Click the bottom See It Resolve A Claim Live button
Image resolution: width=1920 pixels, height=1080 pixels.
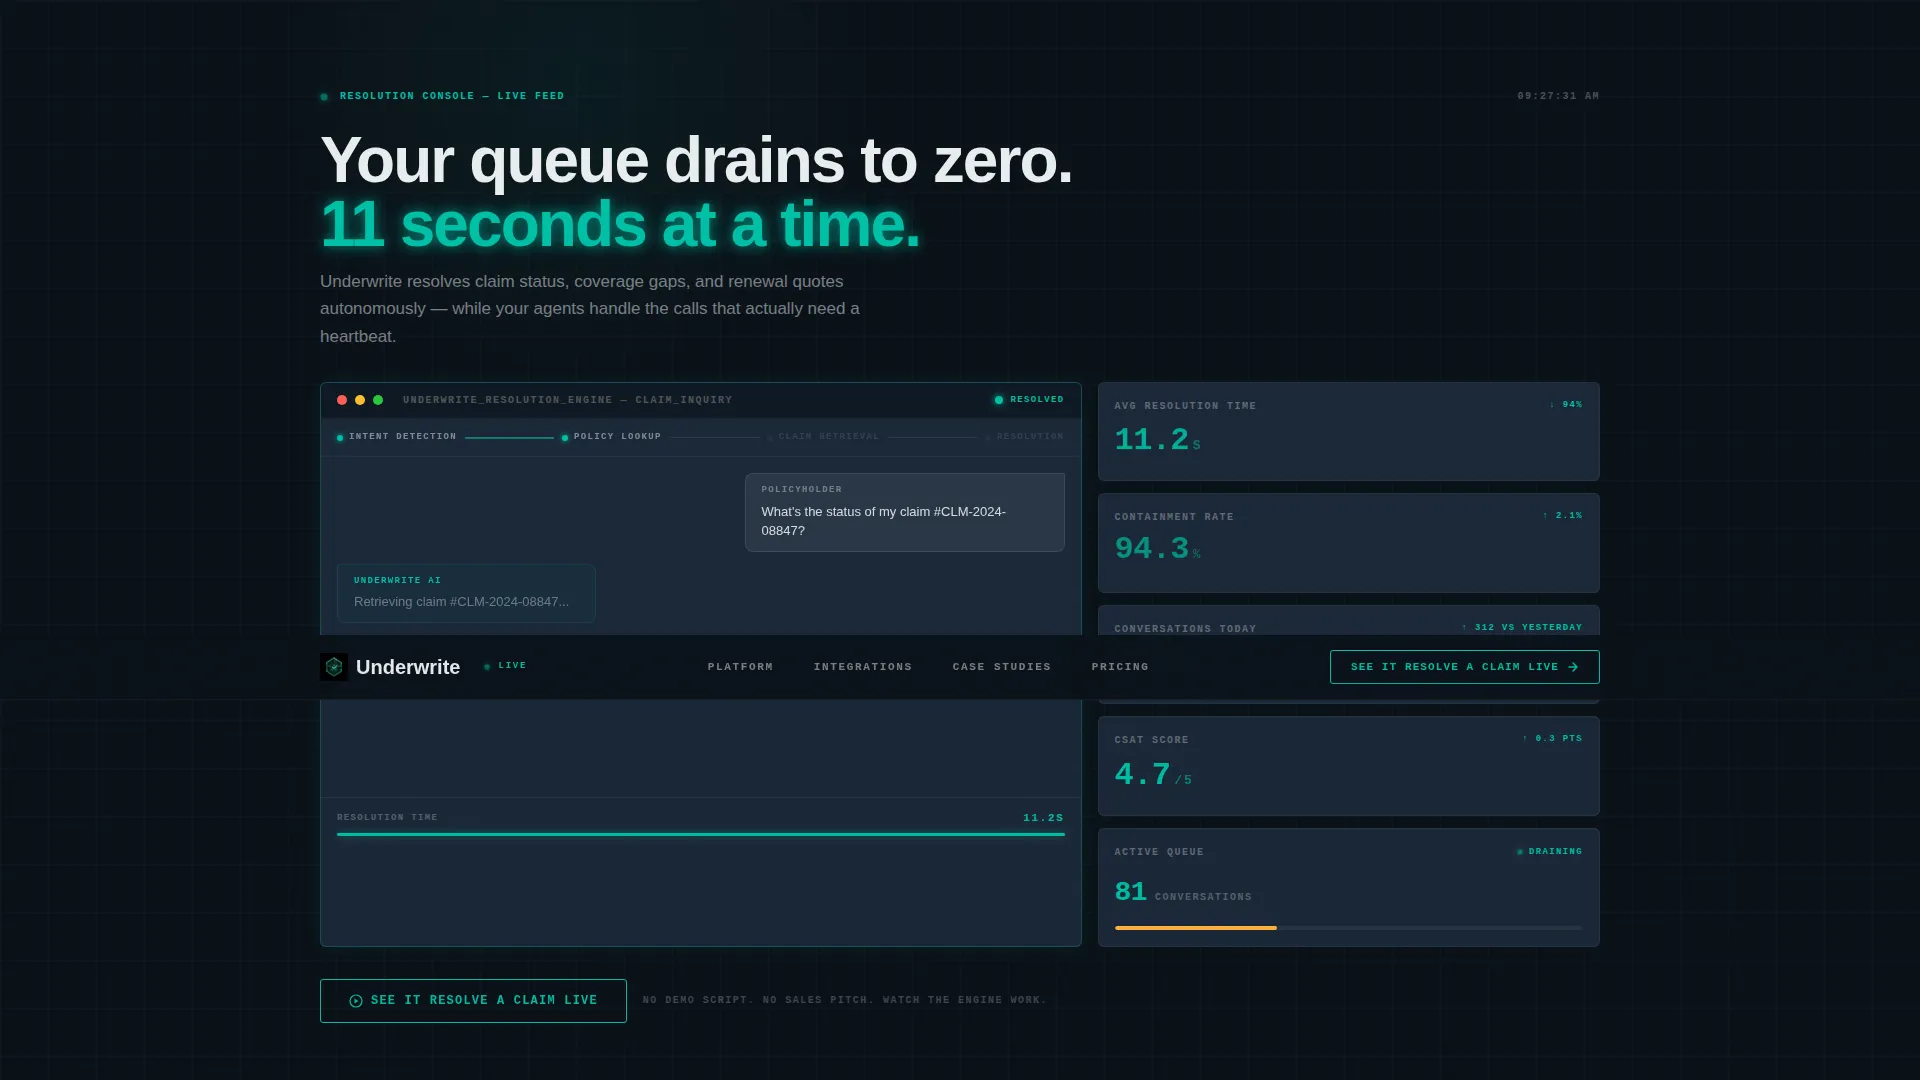point(473,1001)
